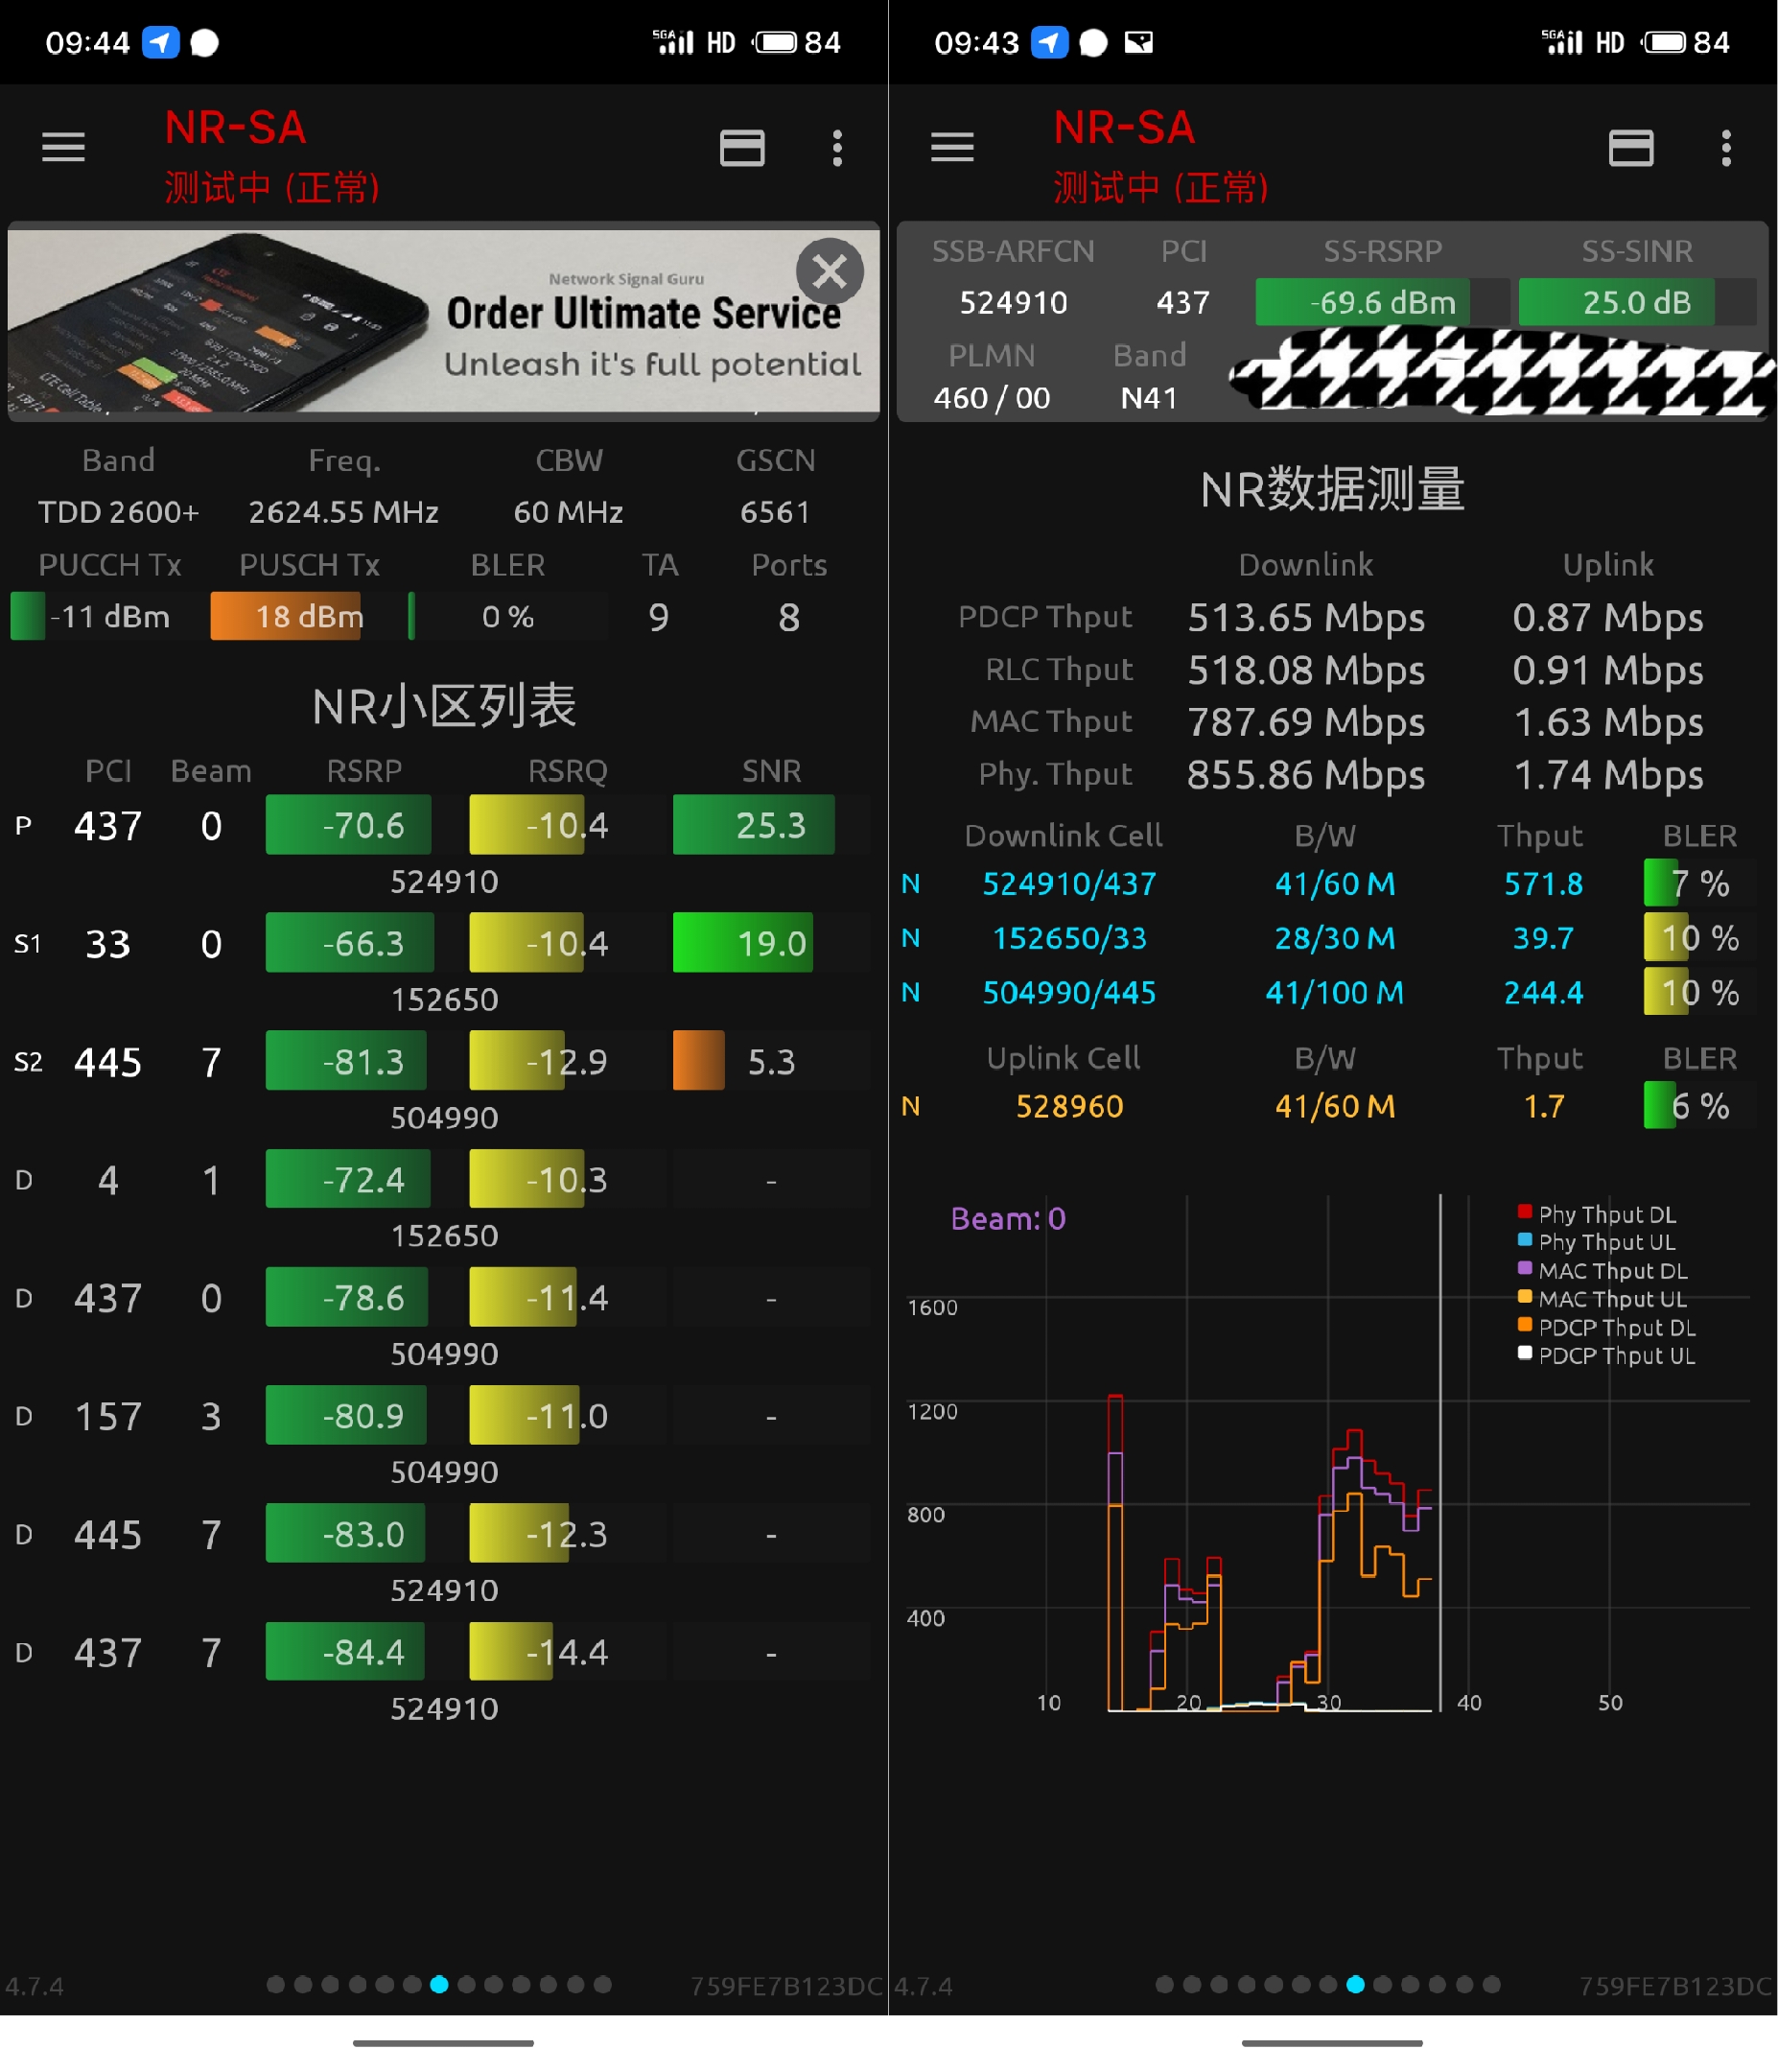
Task: Tap RSRP bar showing -70.6
Action: [348, 825]
